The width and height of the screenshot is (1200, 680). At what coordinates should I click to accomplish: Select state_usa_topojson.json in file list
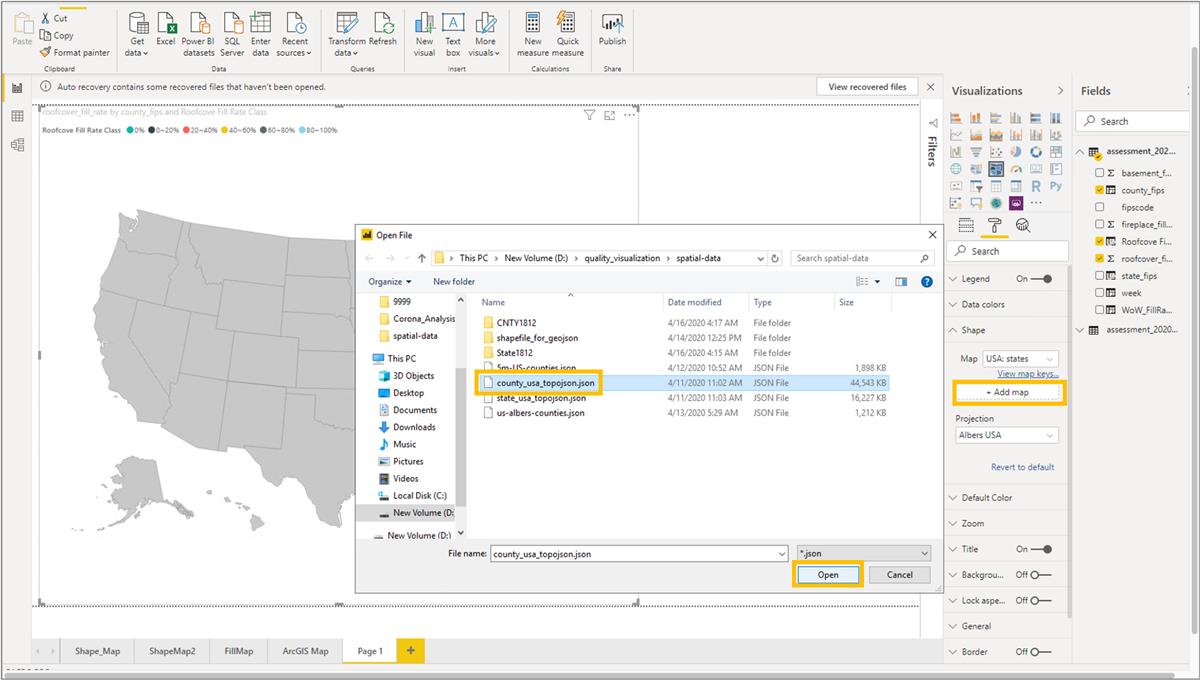click(683, 398)
